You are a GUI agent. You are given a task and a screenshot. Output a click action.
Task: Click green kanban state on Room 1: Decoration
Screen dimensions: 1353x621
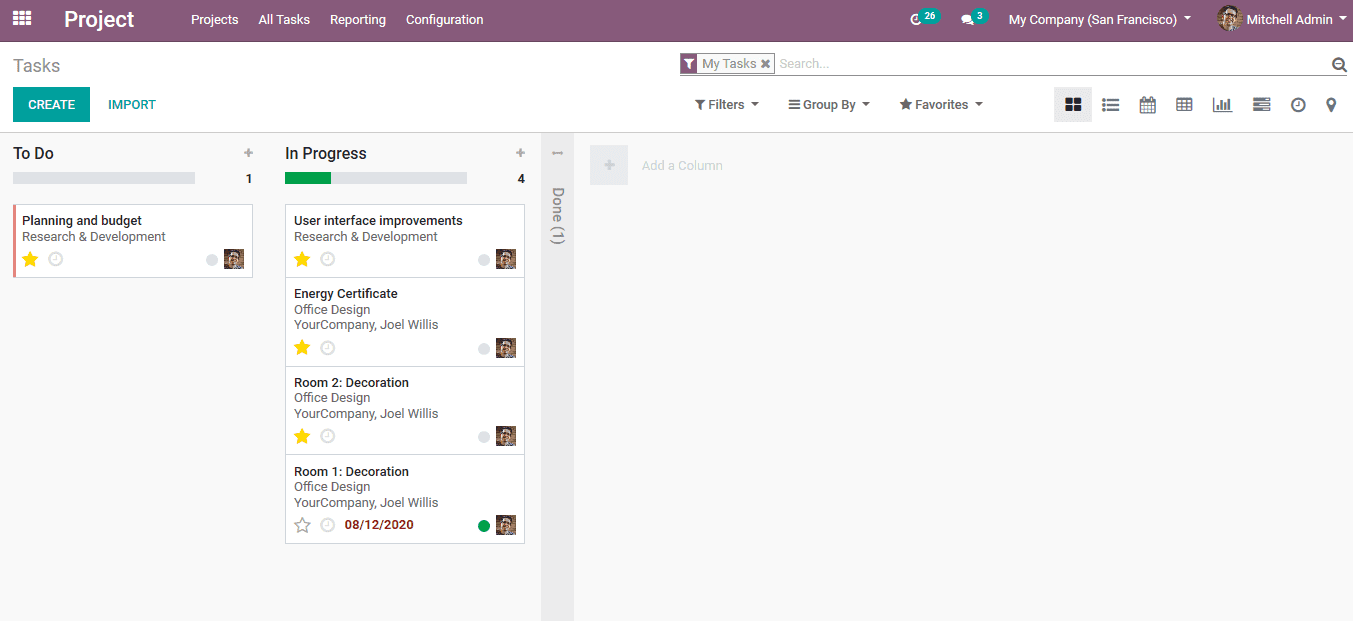tap(484, 526)
